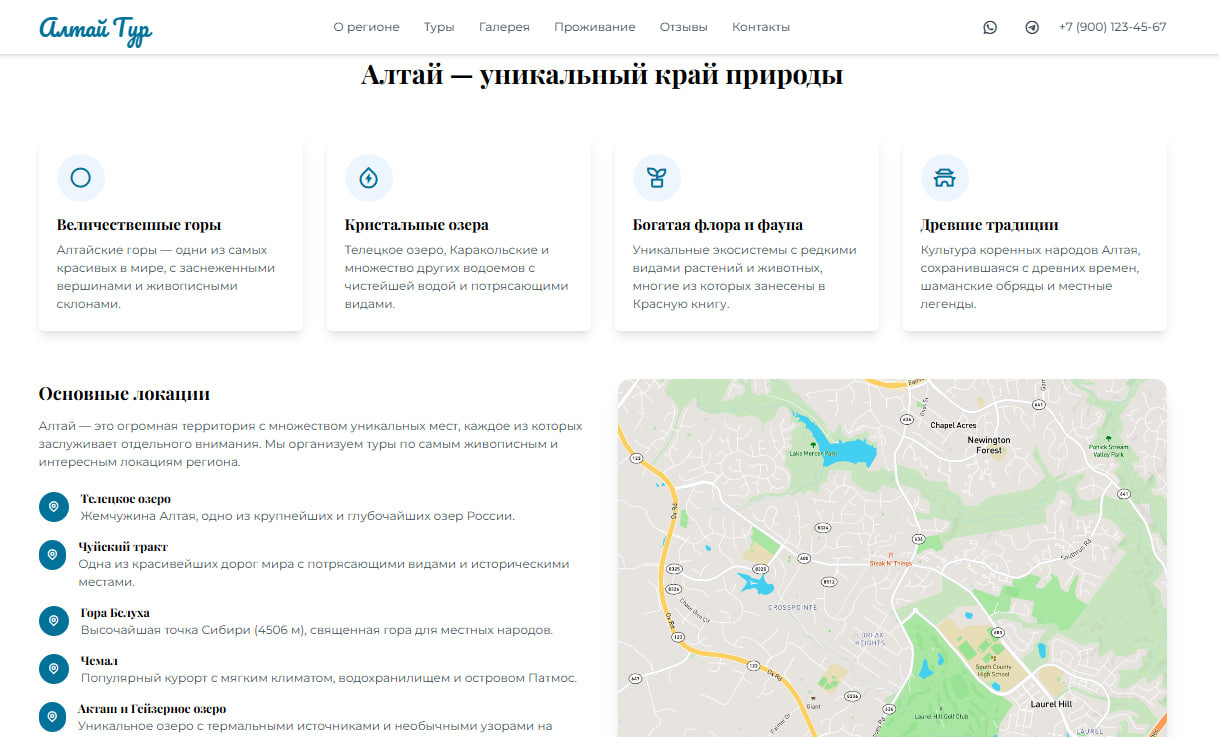This screenshot has height=737, width=1219.
Task: Click the location pin beside Чемал
Action: click(x=54, y=669)
